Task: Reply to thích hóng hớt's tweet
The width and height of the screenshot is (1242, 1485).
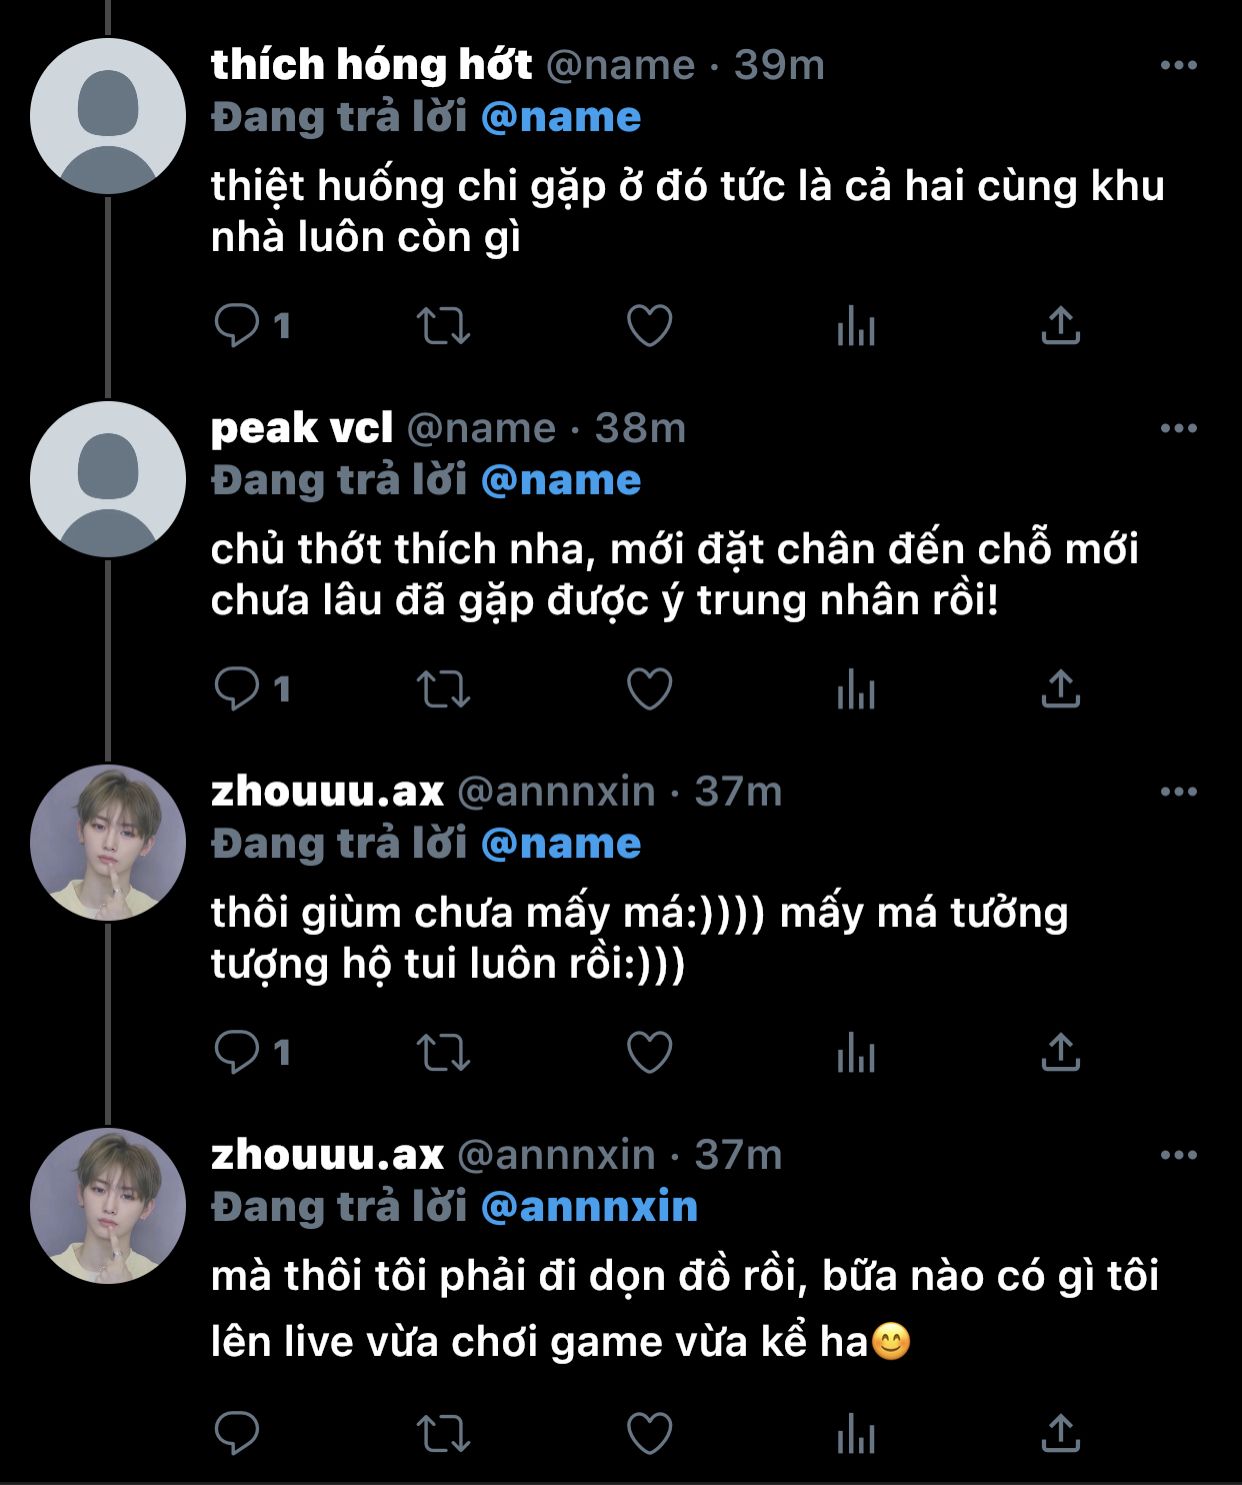Action: (237, 325)
